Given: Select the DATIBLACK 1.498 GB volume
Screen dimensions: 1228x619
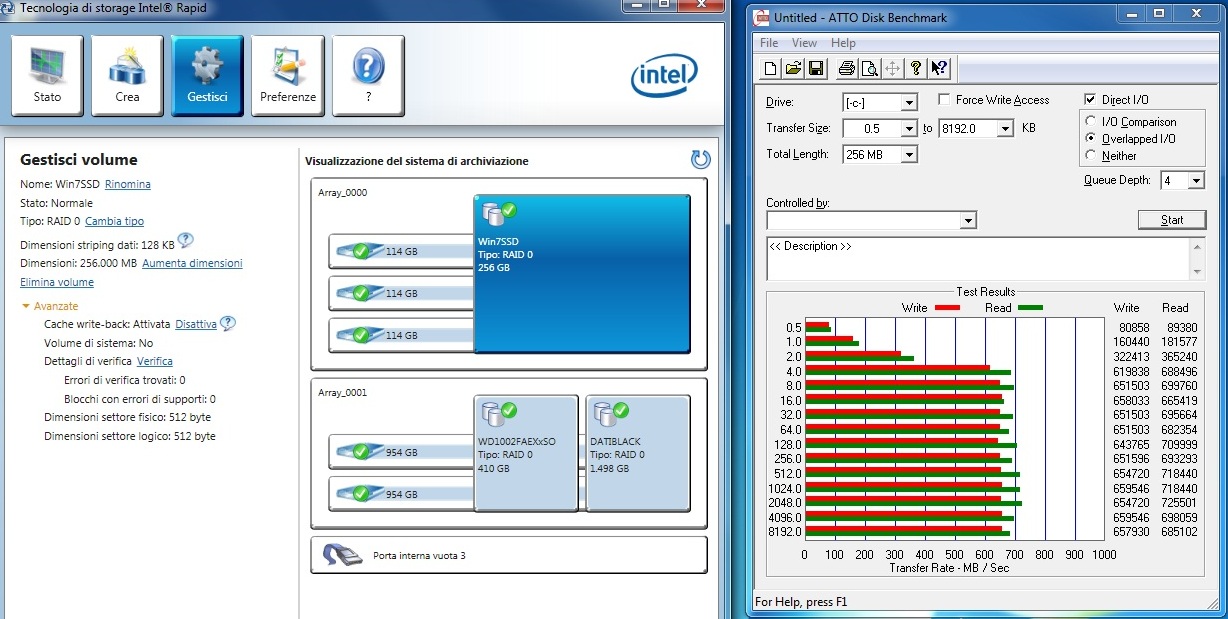Looking at the screenshot, I should [x=637, y=453].
